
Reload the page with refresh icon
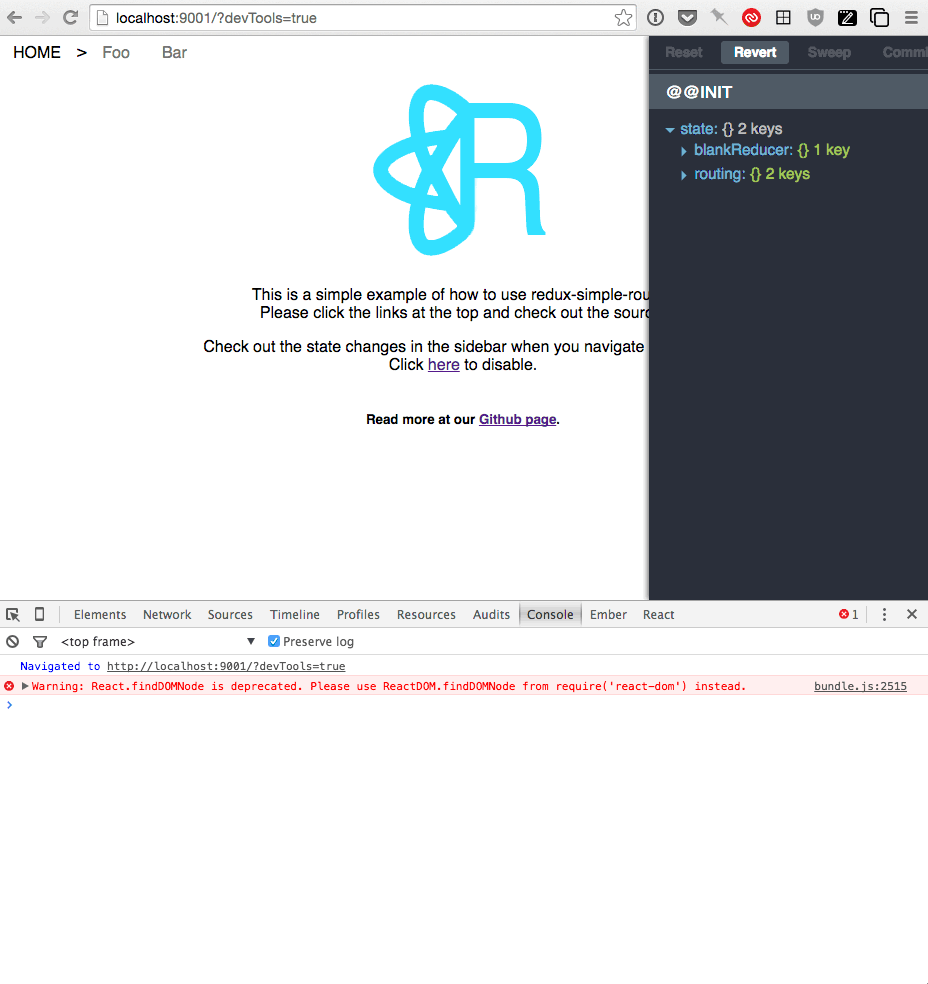70,18
